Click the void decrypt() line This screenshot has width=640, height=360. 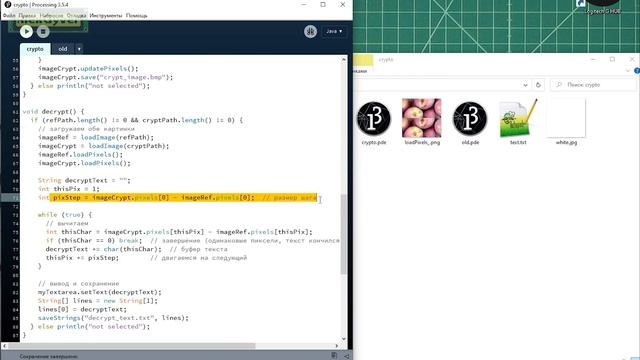[53, 111]
